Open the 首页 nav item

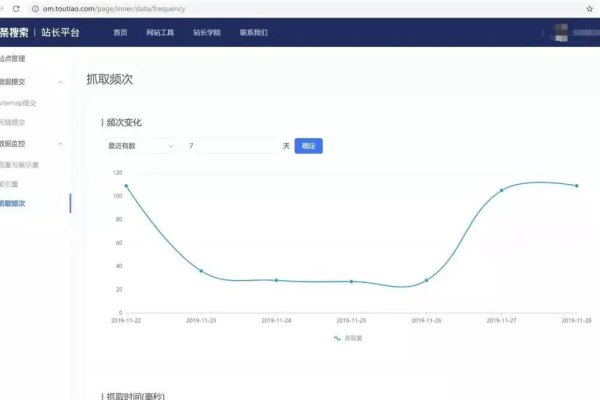[120, 33]
